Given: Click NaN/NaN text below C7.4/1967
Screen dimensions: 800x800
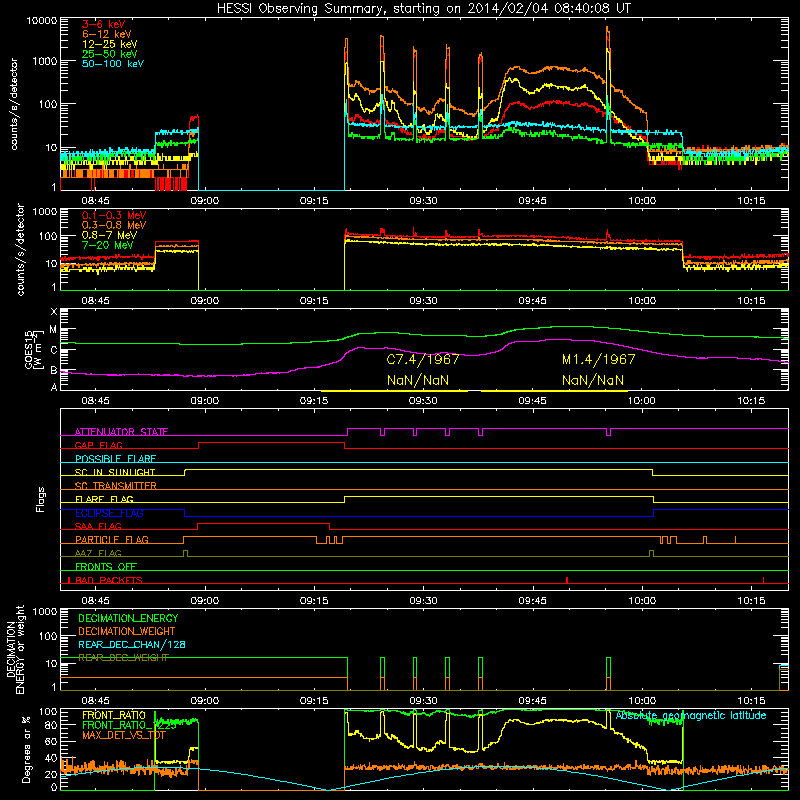Looking at the screenshot, I should pos(418,380).
